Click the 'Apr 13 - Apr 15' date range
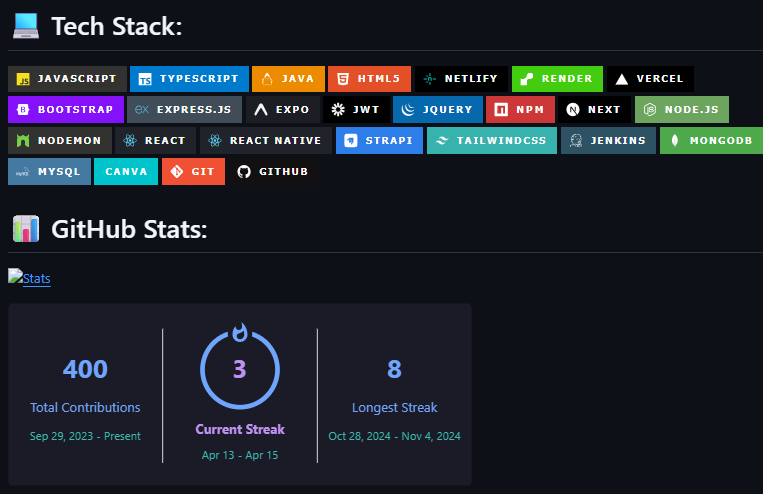 240,455
